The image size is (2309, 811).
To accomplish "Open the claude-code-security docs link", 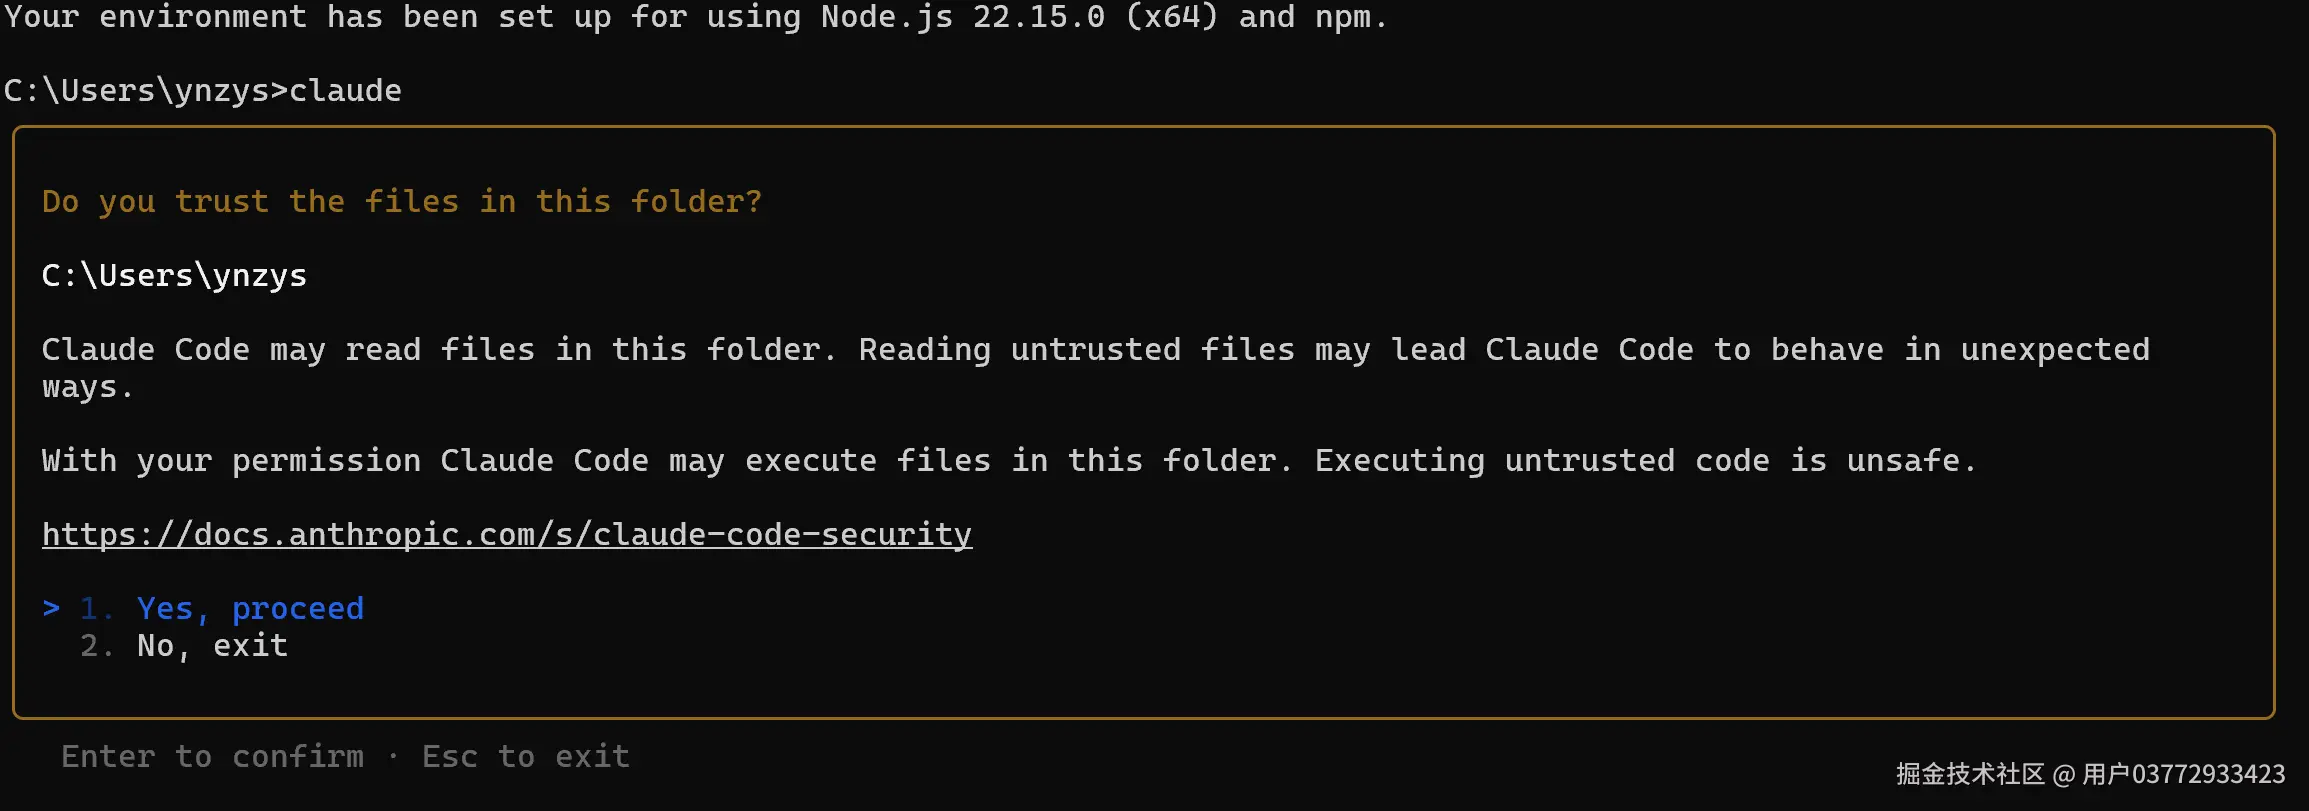I will click(506, 534).
